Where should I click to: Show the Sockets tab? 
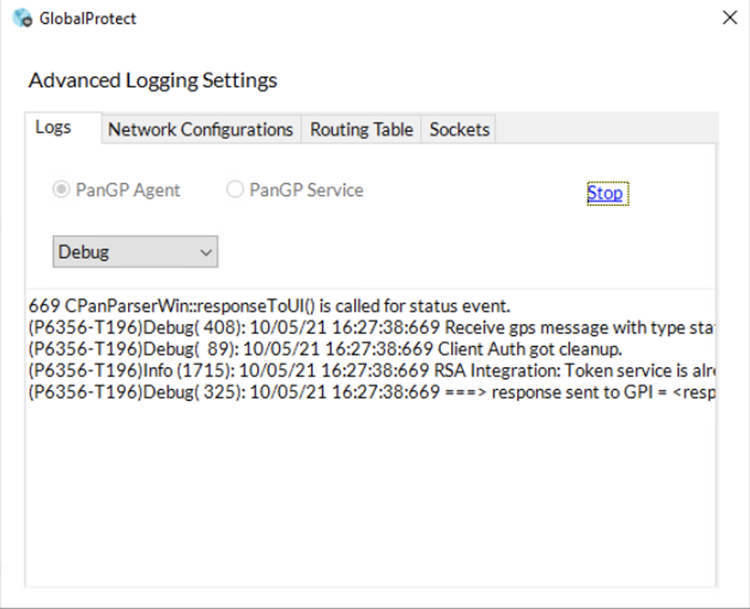459,129
